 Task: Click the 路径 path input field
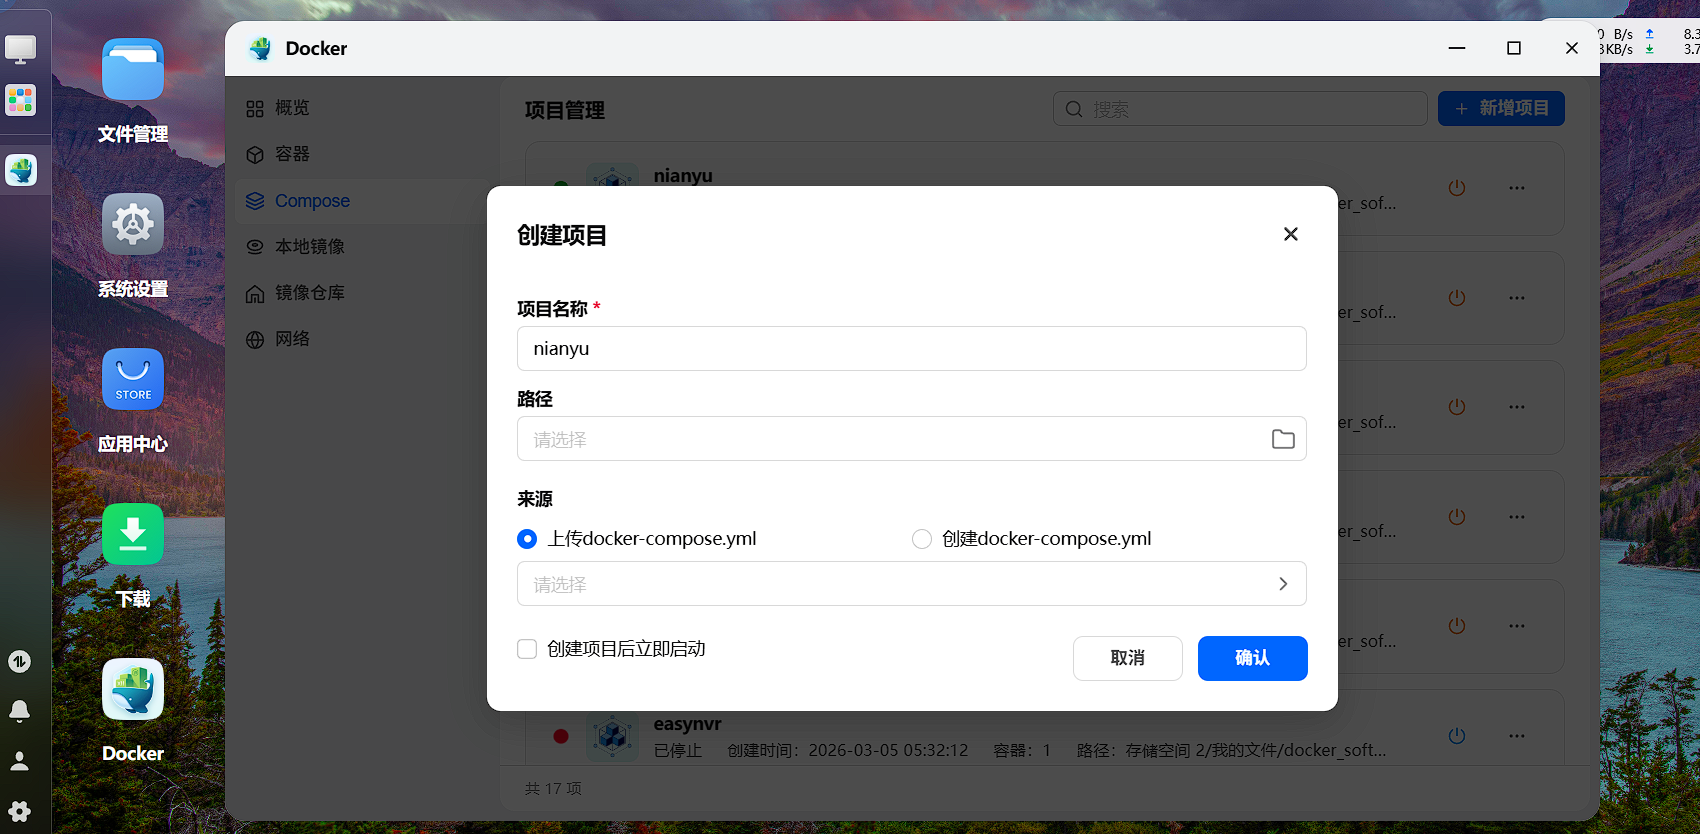pyautogui.click(x=912, y=439)
